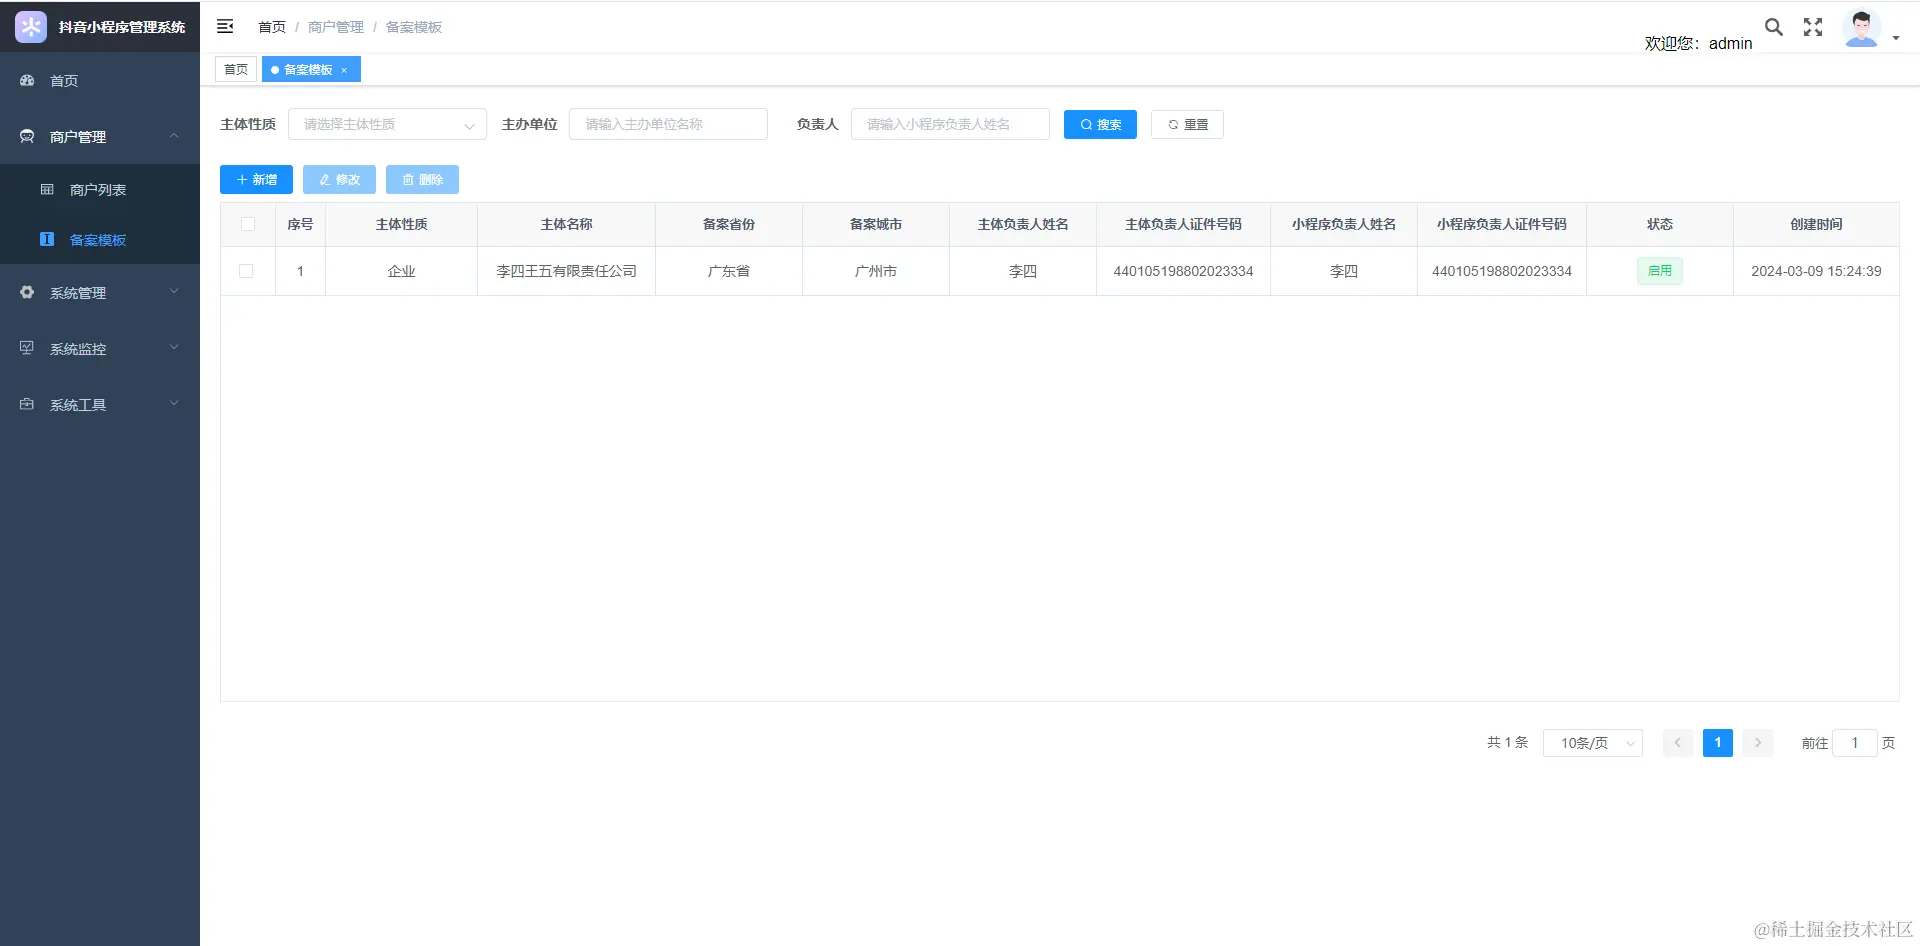
Task: Select all rows with header checkbox
Action: coord(248,224)
